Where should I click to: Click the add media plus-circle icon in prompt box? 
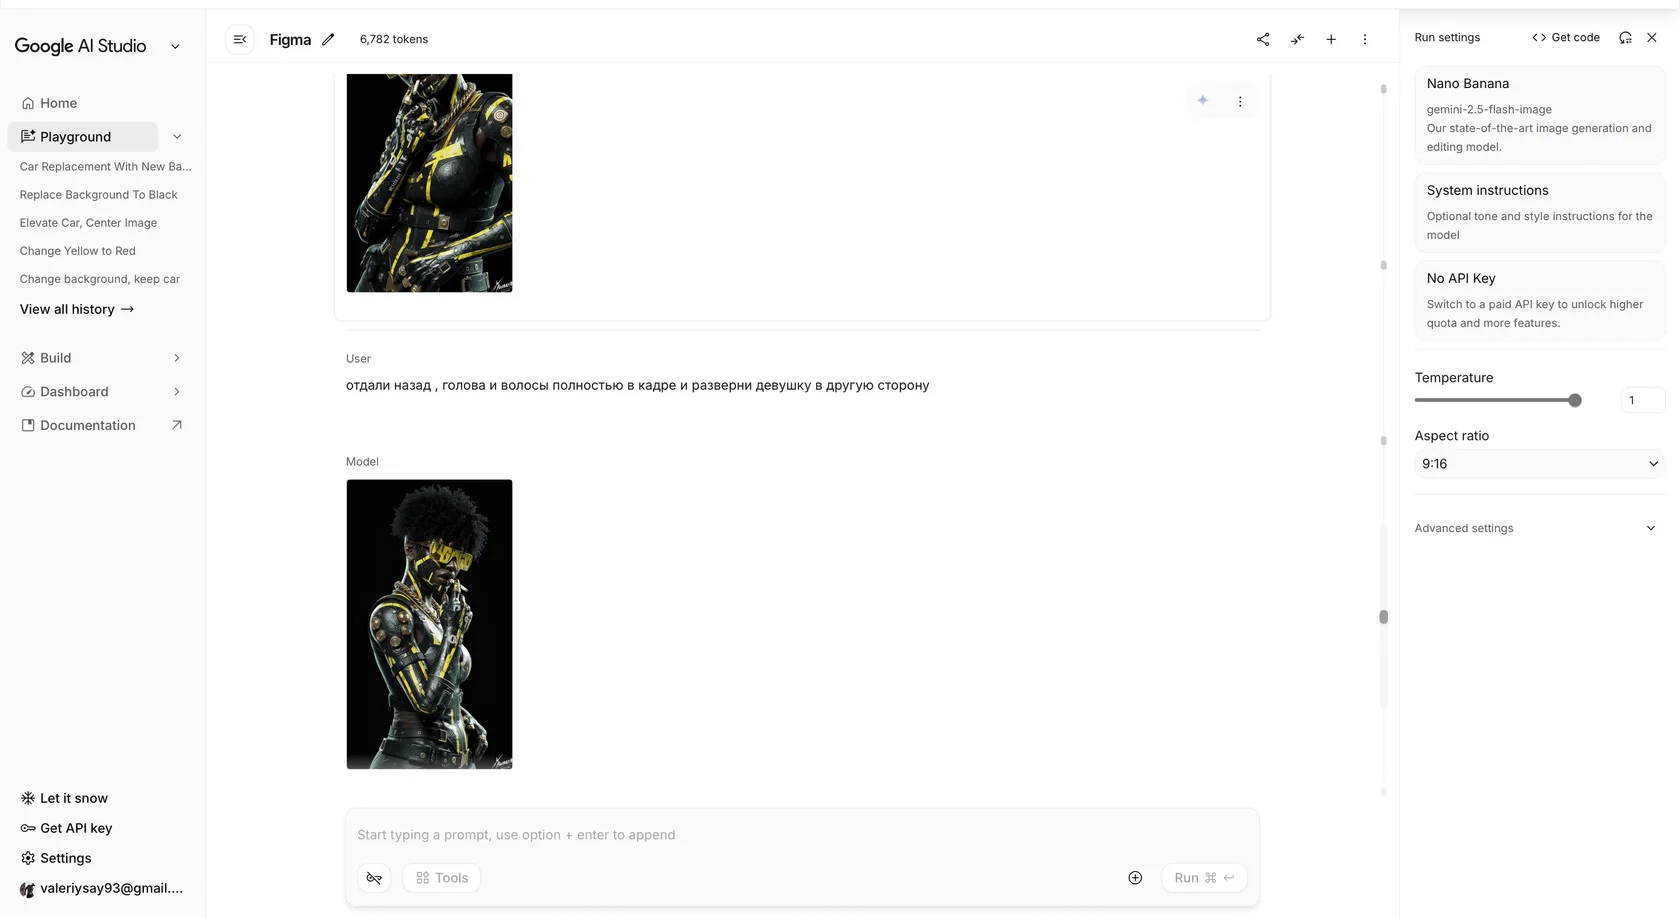coord(1135,878)
